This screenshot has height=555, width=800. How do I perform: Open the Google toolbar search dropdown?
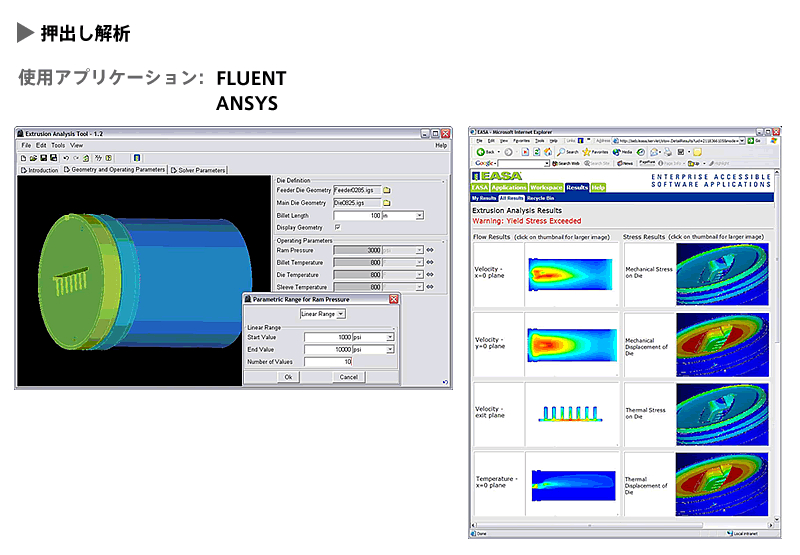click(546, 163)
